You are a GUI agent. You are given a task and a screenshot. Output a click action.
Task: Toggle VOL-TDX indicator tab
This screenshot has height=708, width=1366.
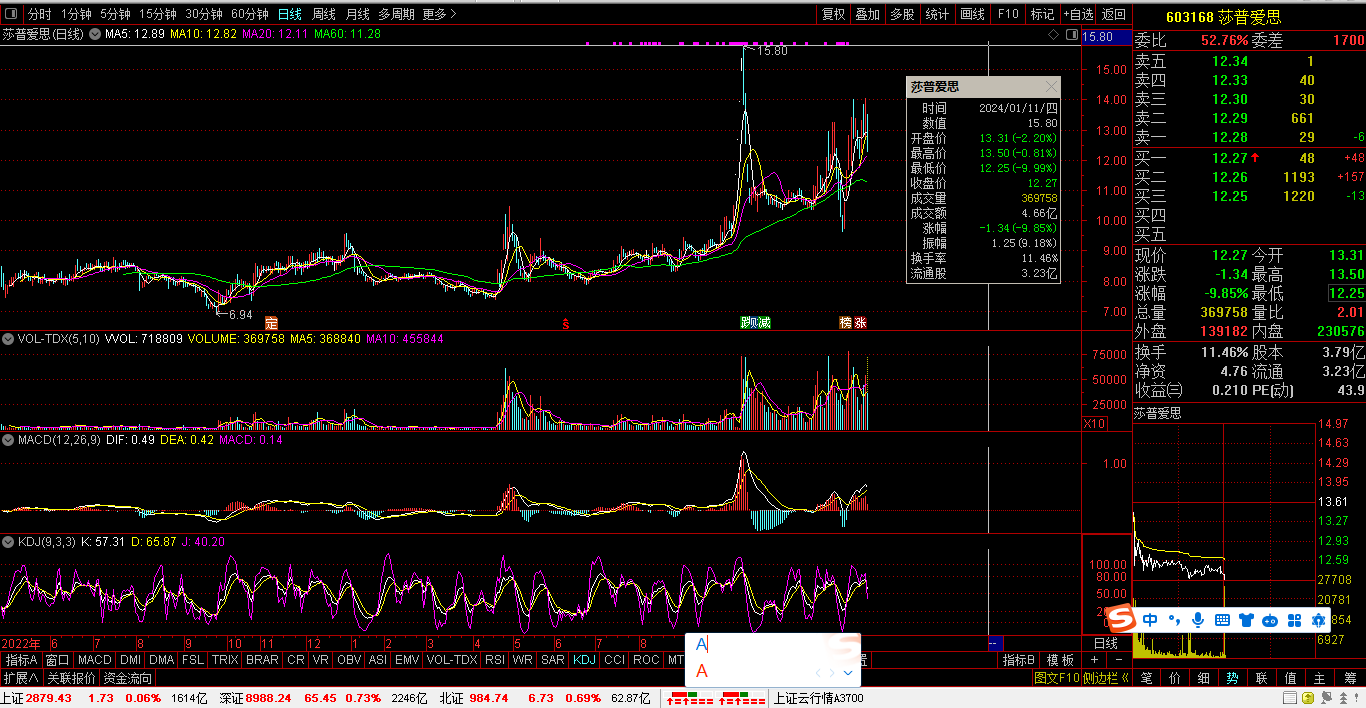click(452, 660)
